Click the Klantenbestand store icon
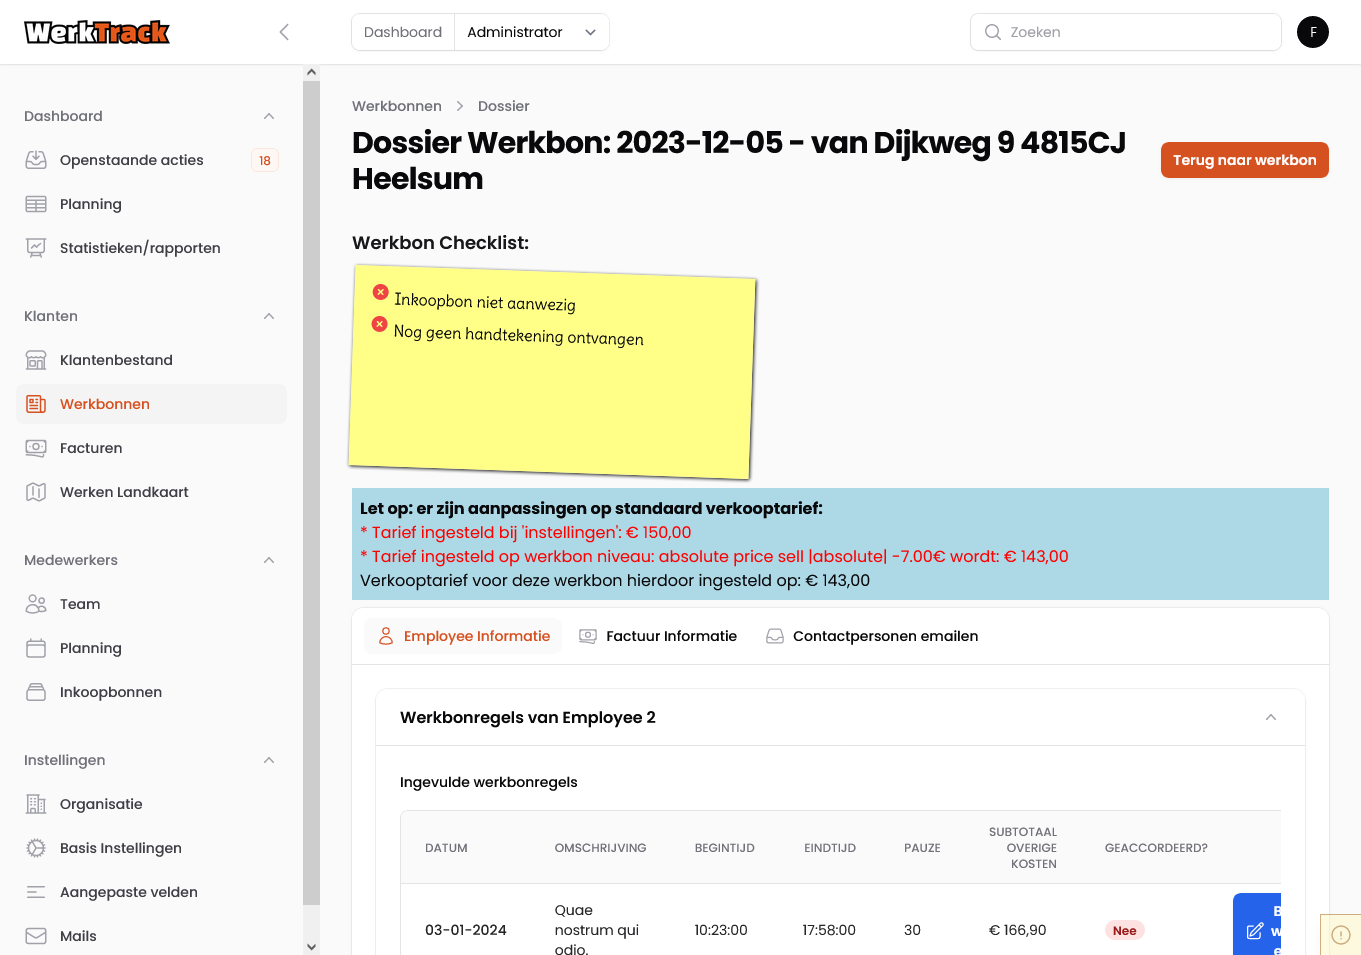This screenshot has width=1361, height=955. (x=36, y=360)
